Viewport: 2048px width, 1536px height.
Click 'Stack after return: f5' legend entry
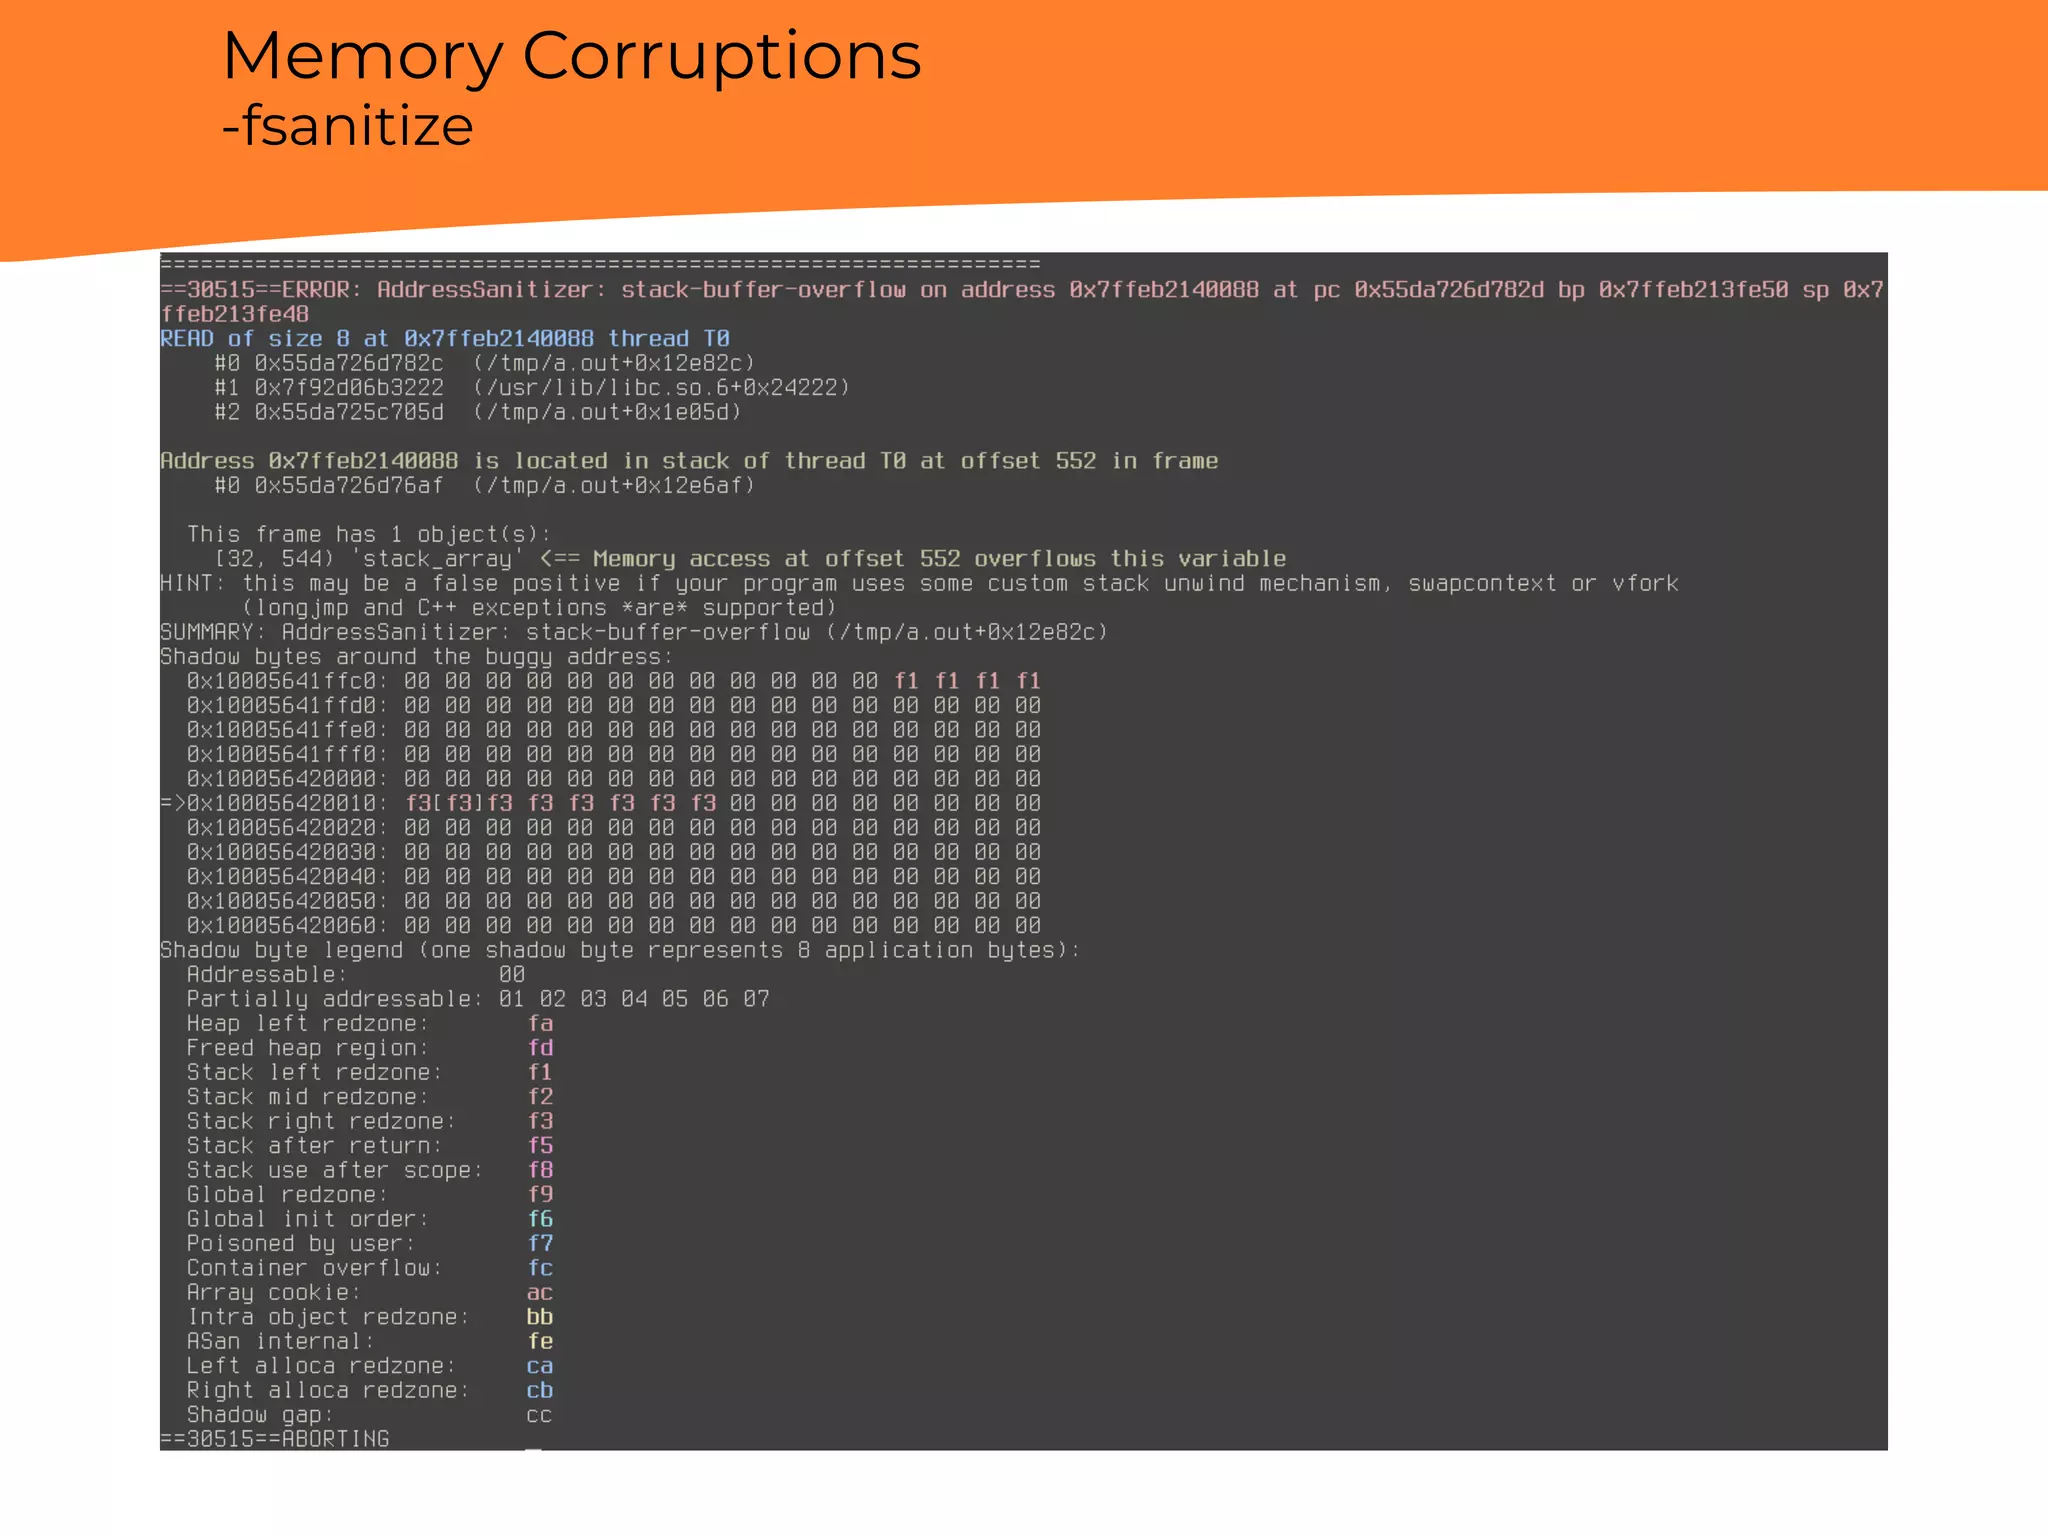coord(370,1146)
